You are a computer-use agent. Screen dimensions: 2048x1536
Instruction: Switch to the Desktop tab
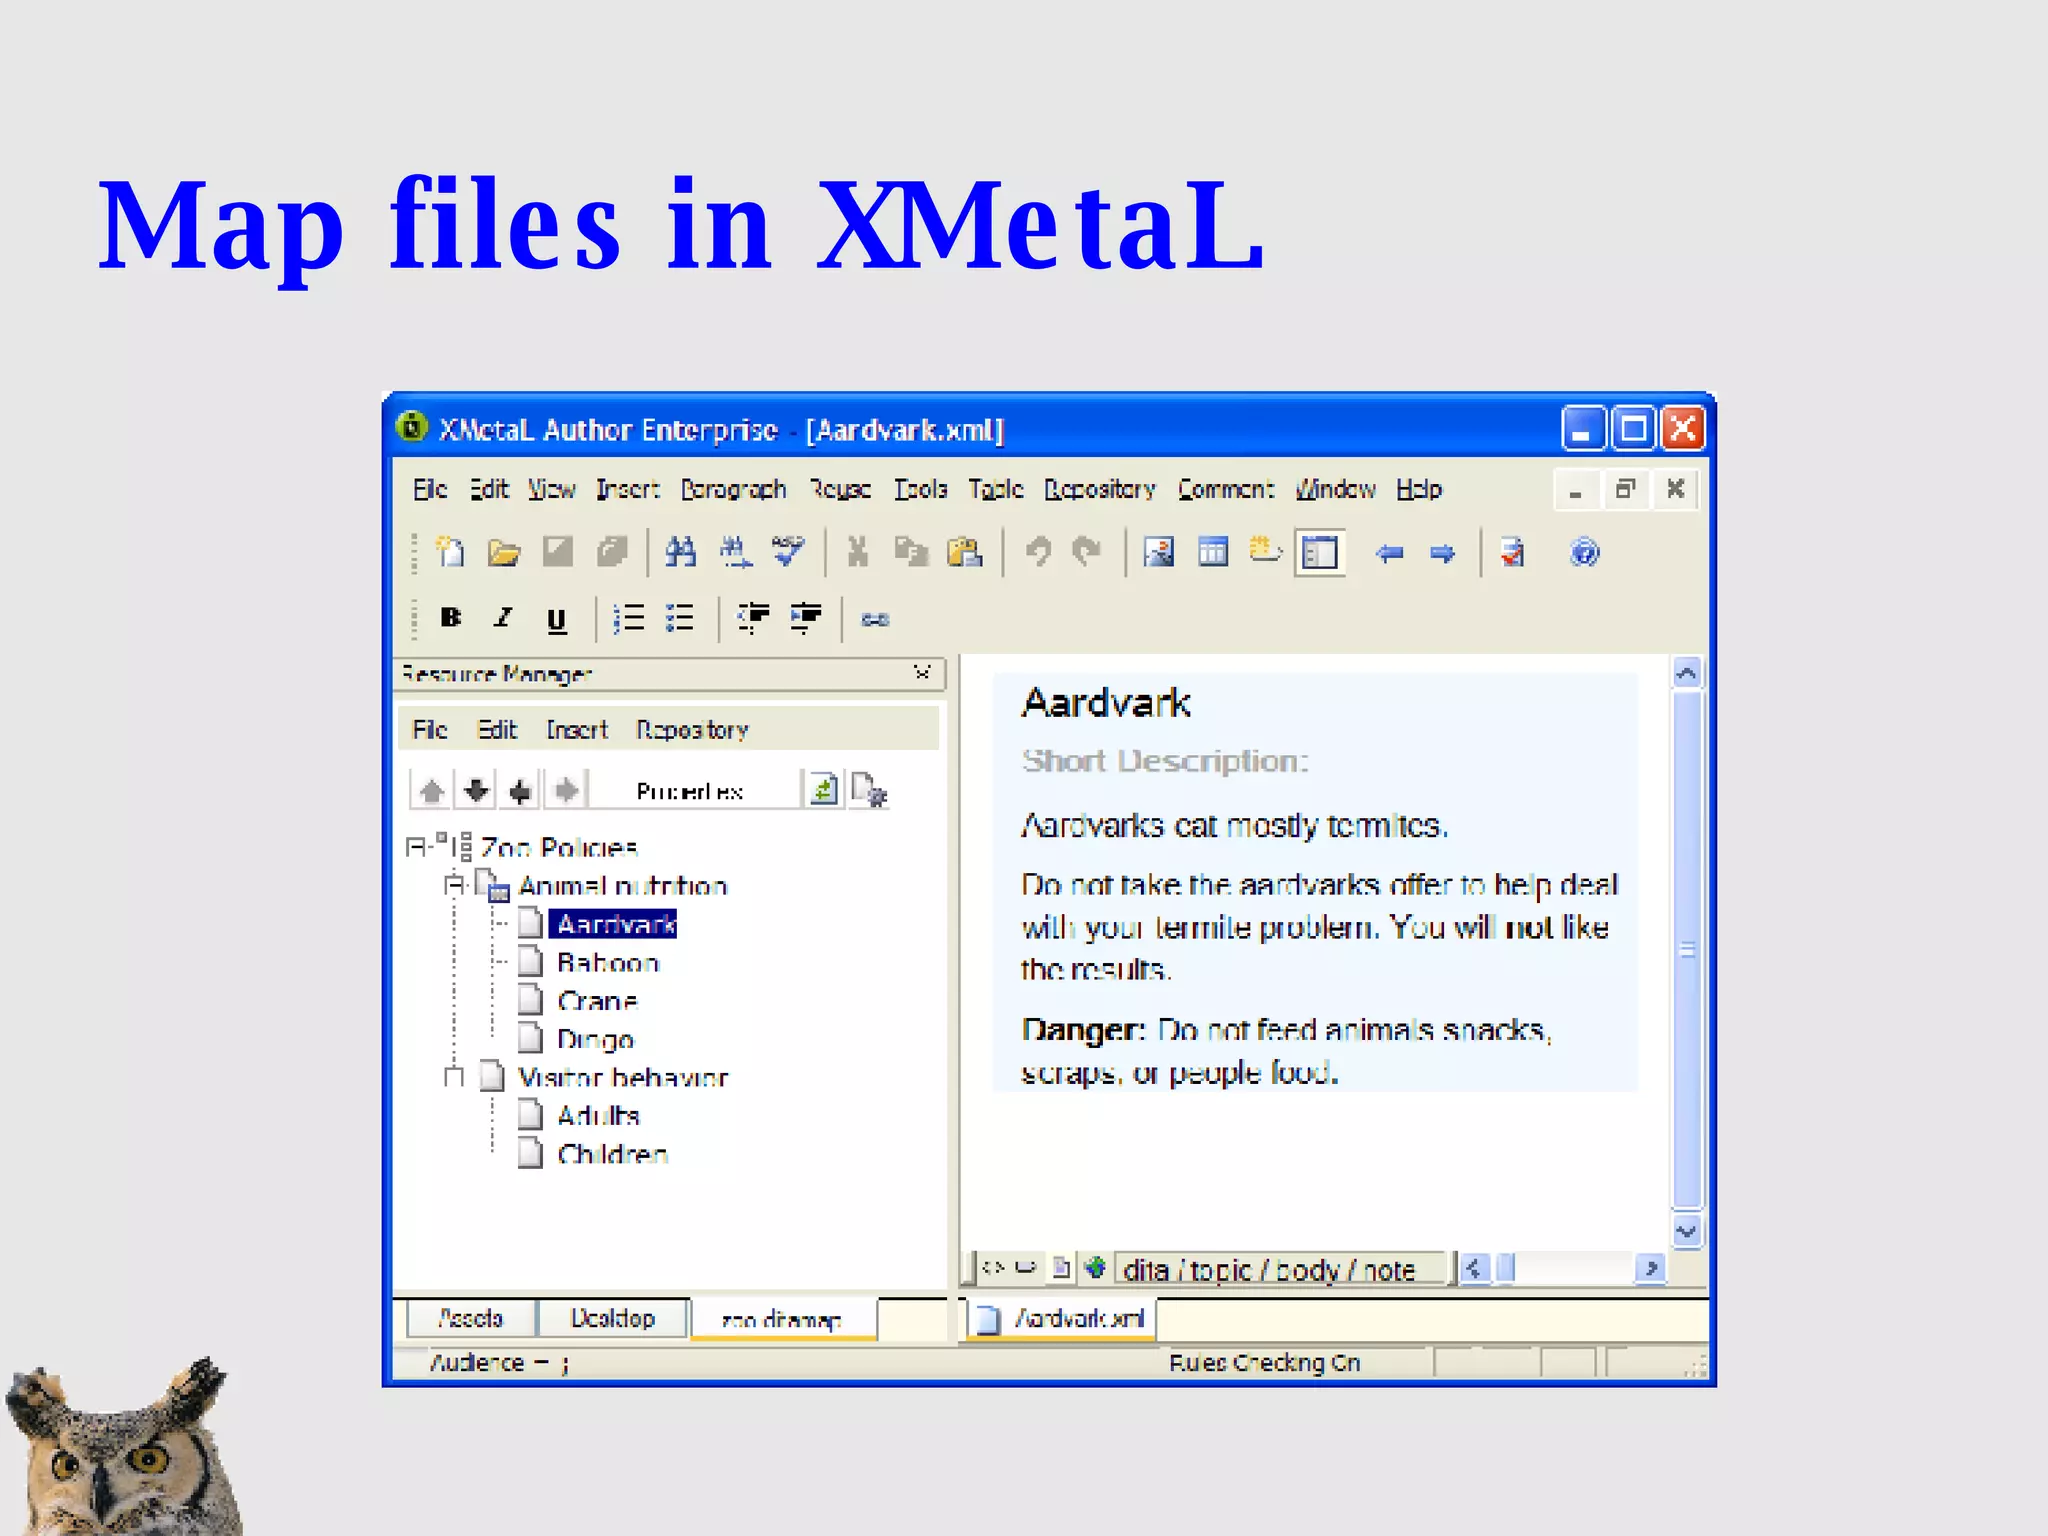[612, 1319]
